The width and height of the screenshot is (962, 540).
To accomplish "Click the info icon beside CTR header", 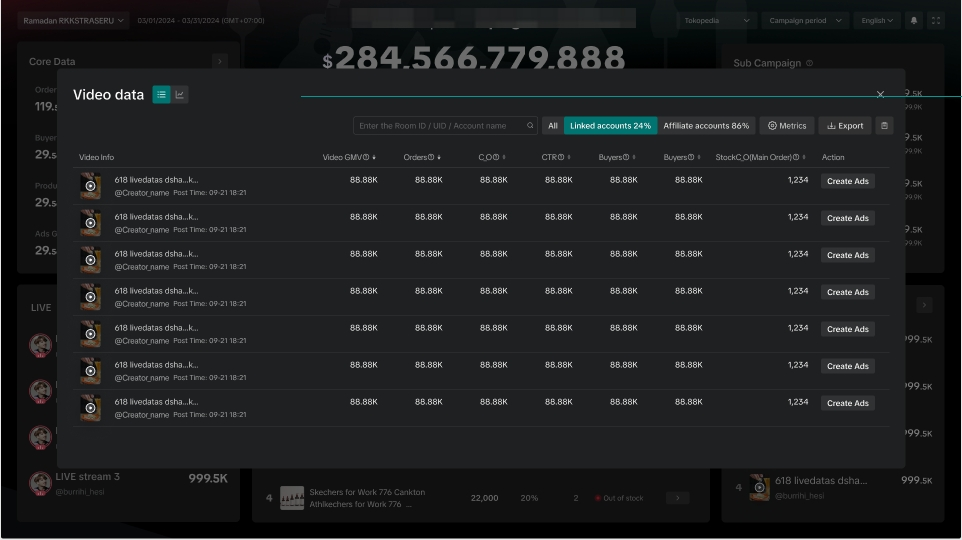I will [x=561, y=158].
